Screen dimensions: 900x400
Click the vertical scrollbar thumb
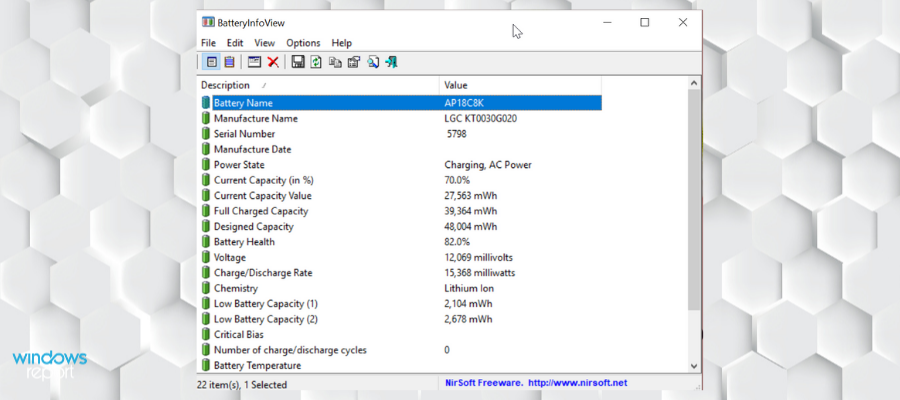(x=694, y=201)
